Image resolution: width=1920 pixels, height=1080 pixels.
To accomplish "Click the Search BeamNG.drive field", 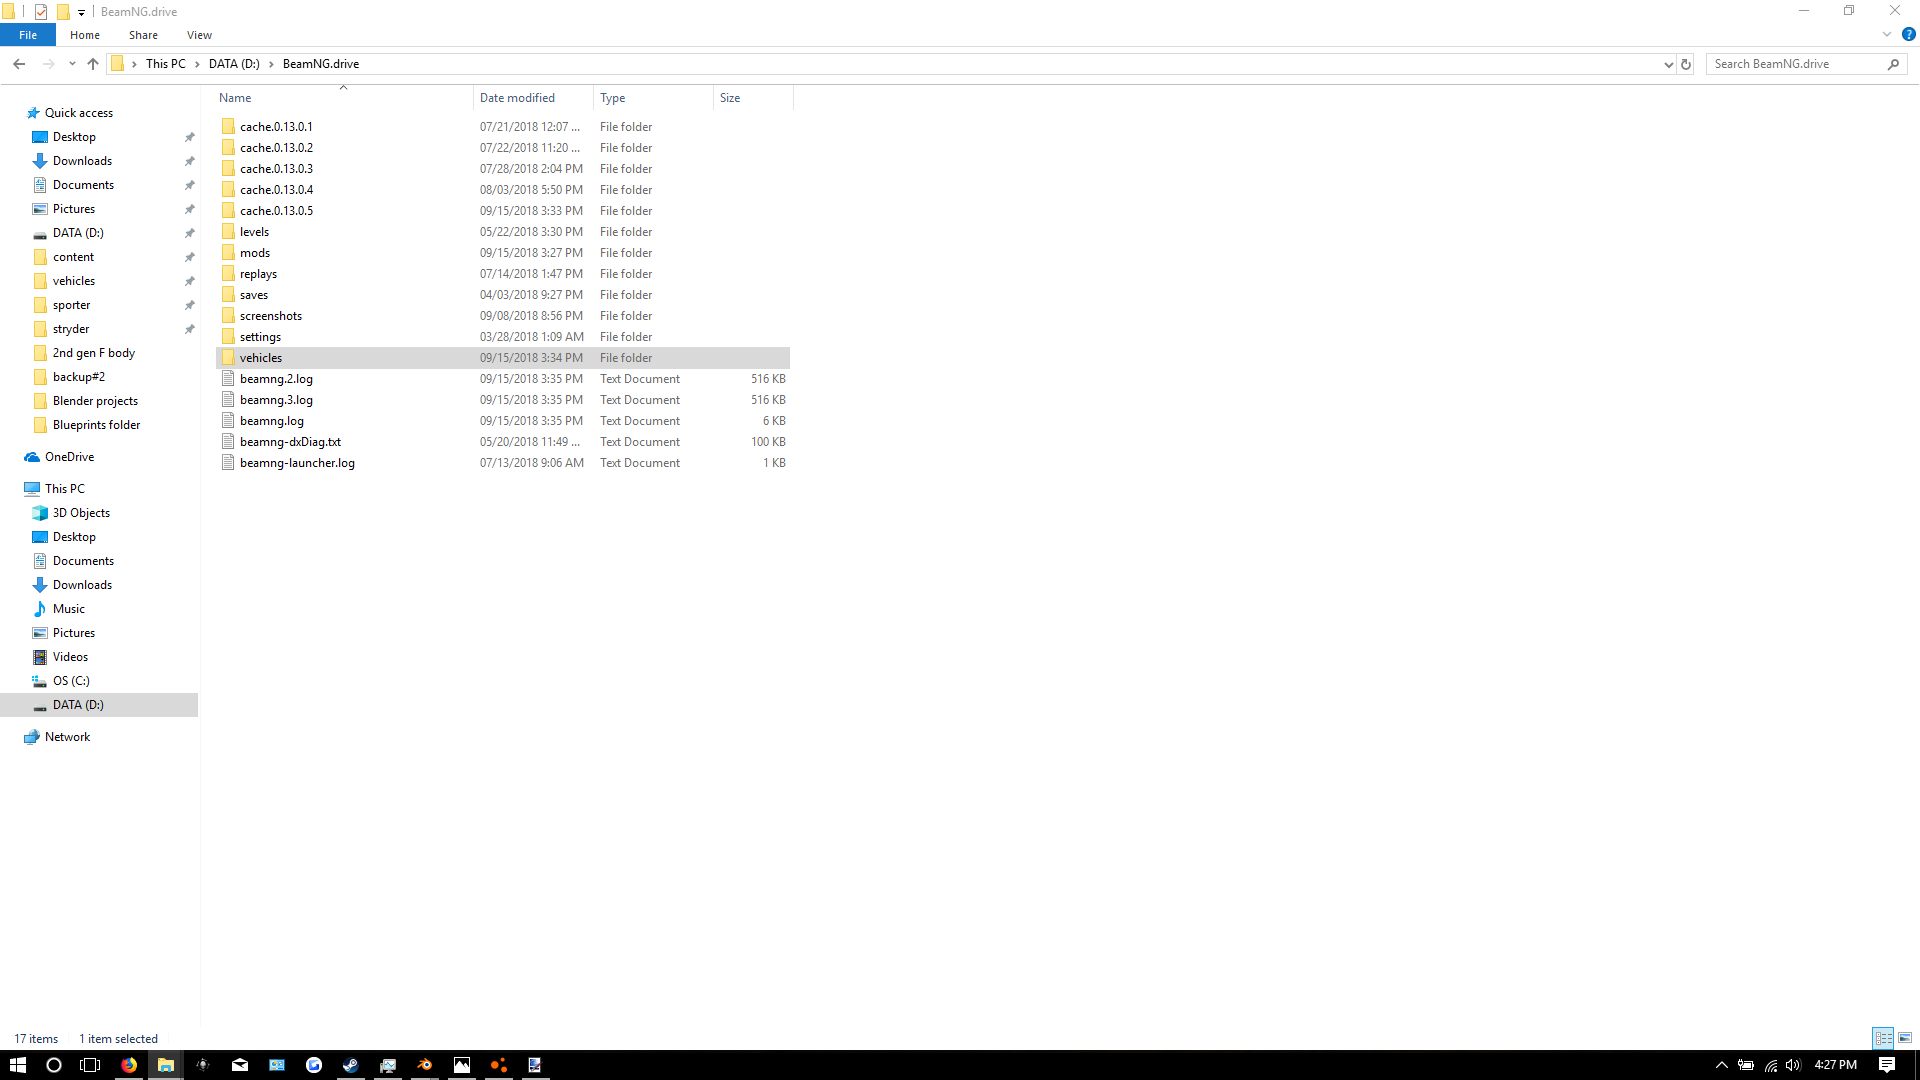I will 1795,64.
